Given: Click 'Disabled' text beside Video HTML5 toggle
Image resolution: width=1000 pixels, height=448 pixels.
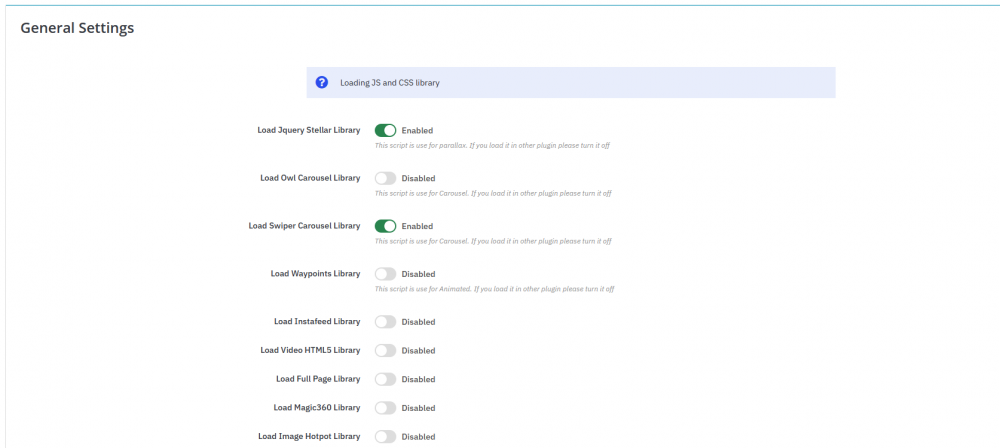Looking at the screenshot, I should (418, 351).
